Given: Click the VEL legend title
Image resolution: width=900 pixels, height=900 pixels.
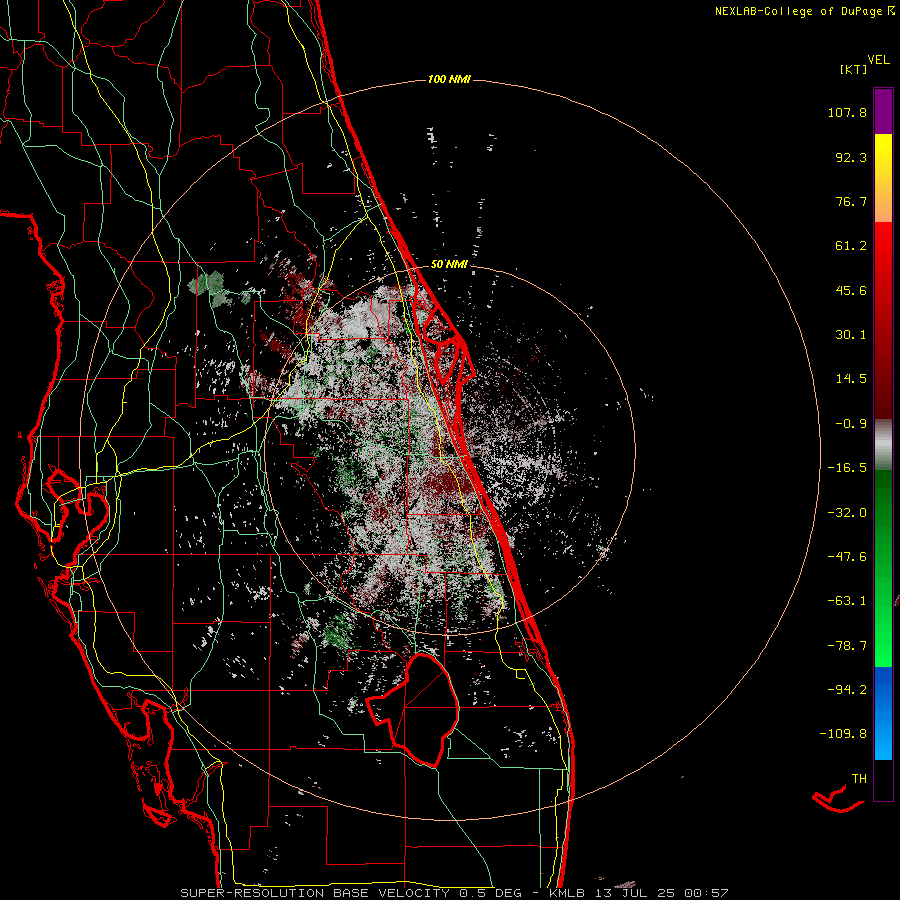Looking at the screenshot, I should [878, 60].
